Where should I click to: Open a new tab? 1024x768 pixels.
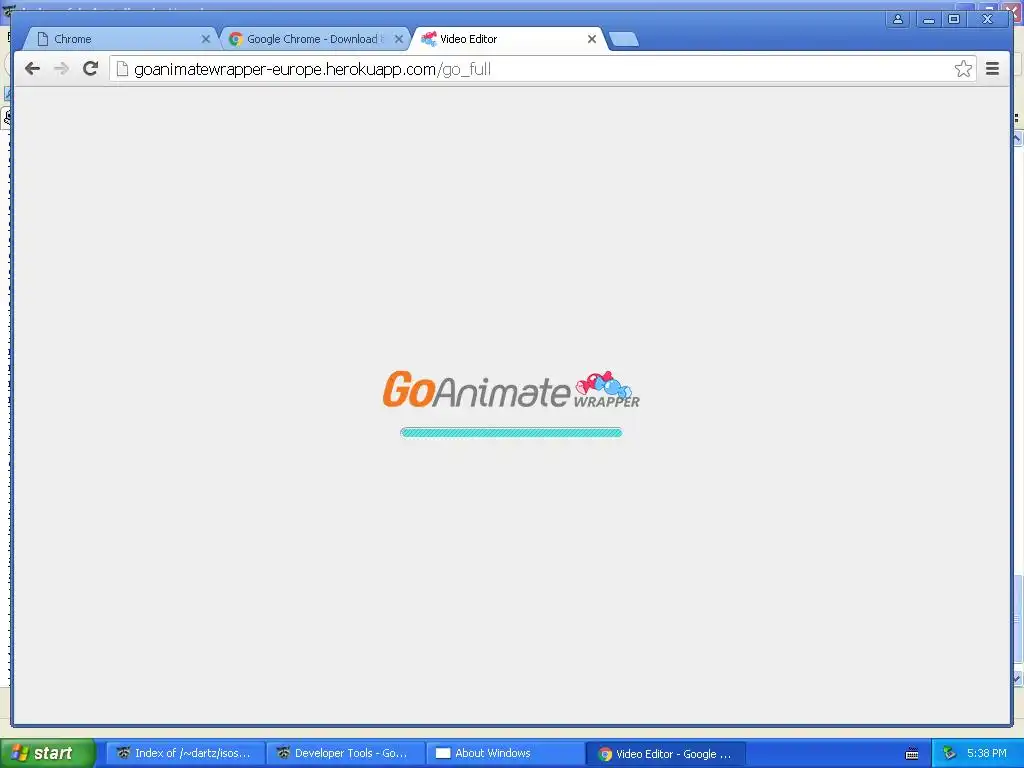[624, 40]
